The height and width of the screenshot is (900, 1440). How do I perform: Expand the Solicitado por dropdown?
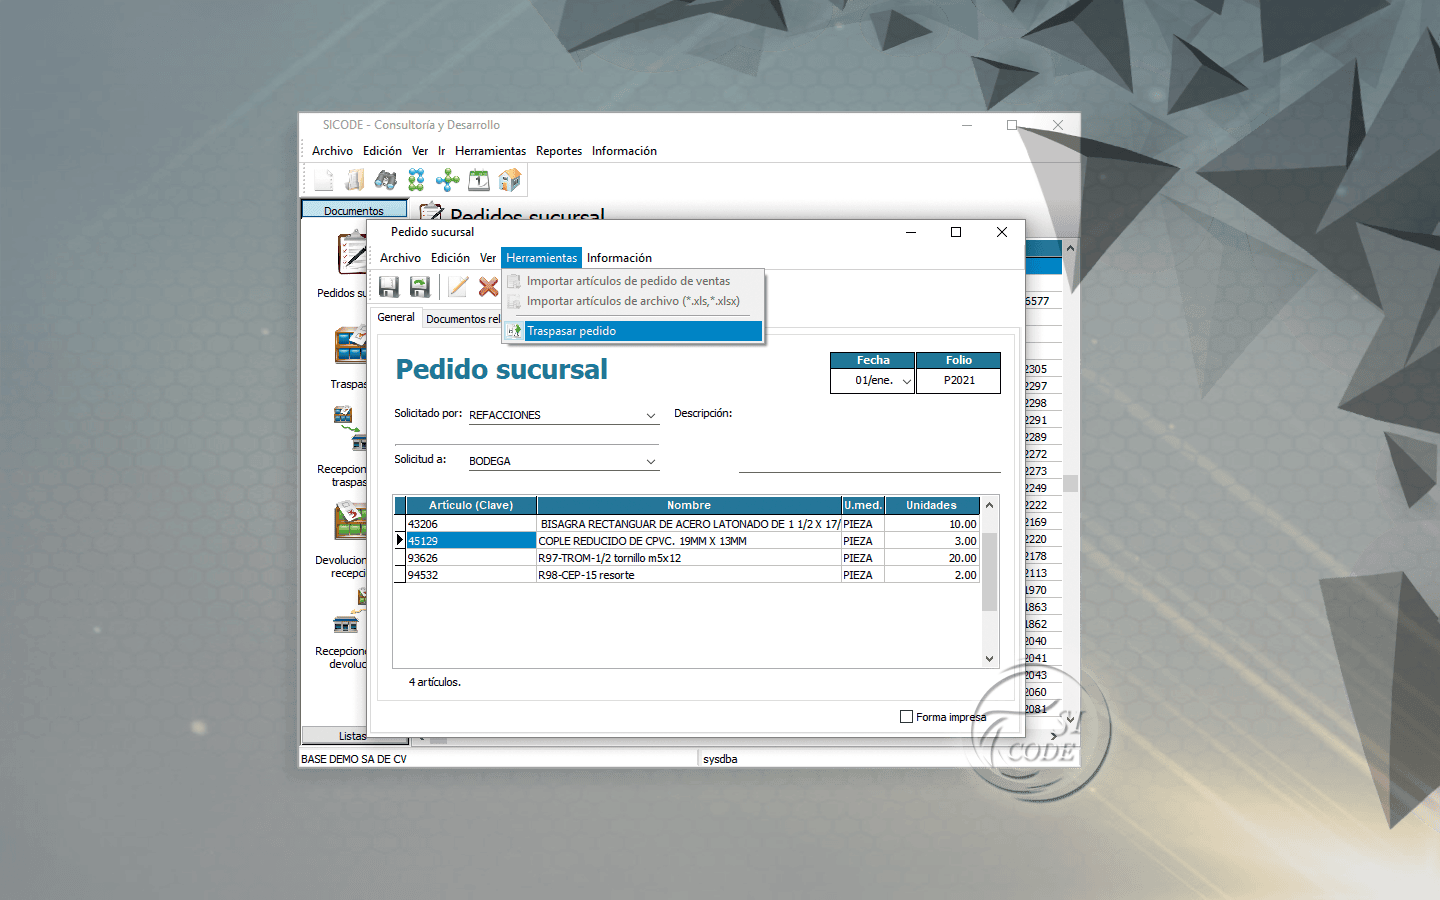pyautogui.click(x=650, y=415)
